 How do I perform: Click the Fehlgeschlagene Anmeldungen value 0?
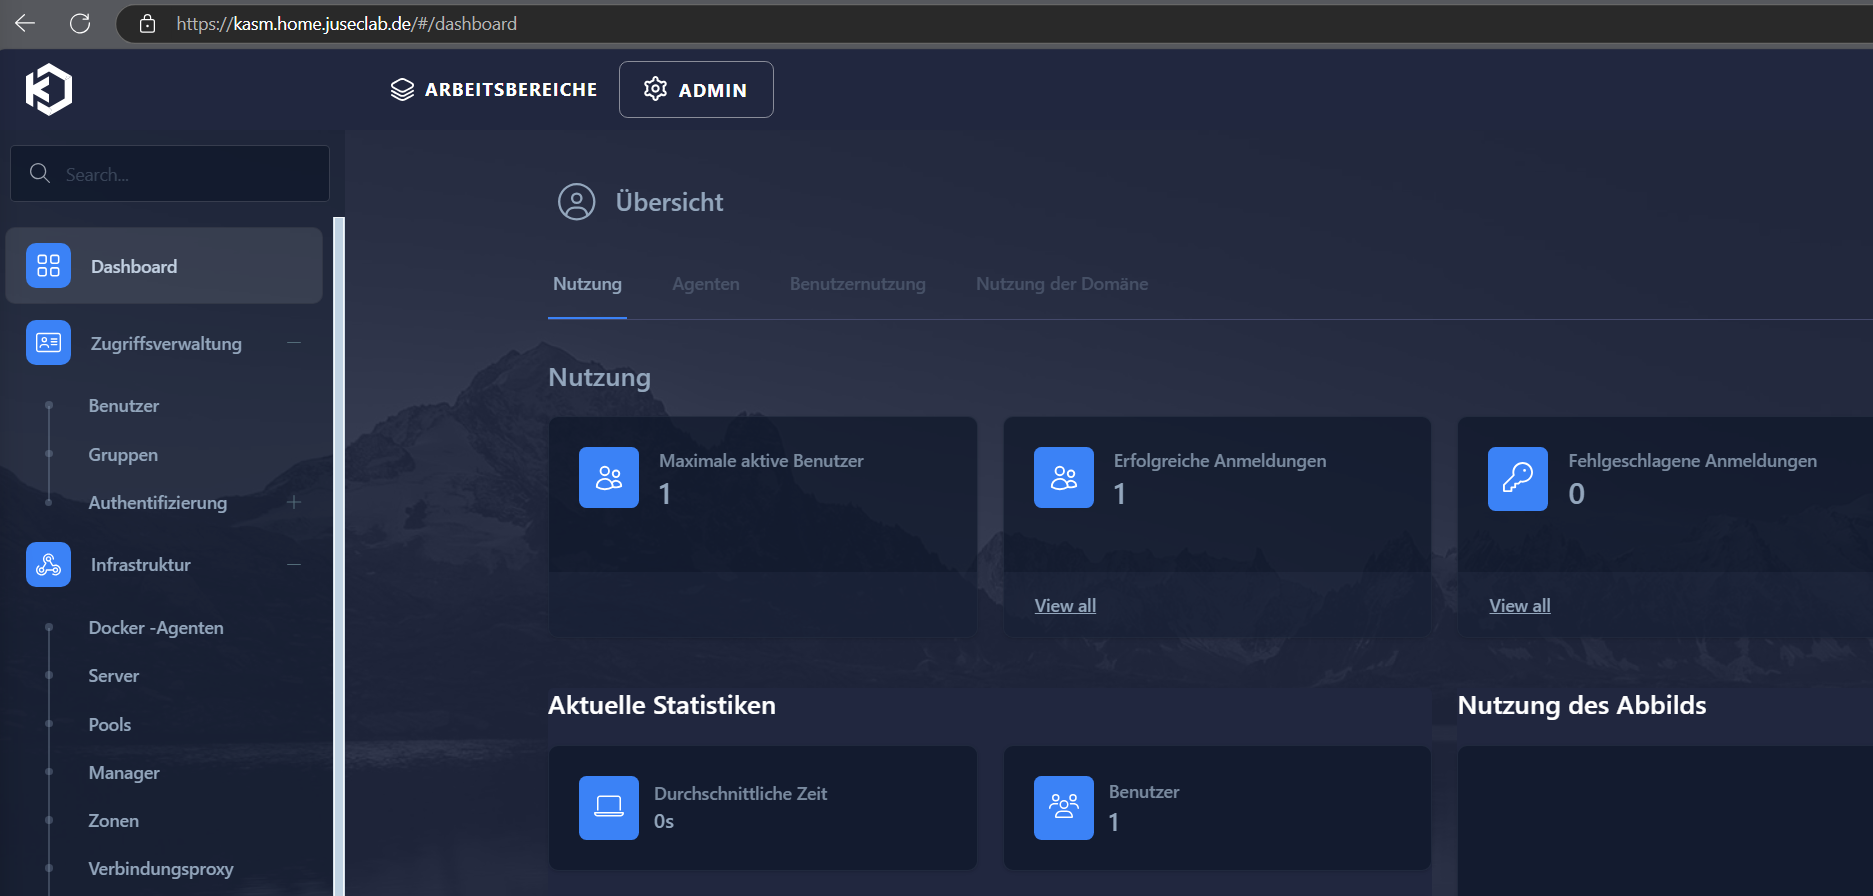(x=1576, y=494)
